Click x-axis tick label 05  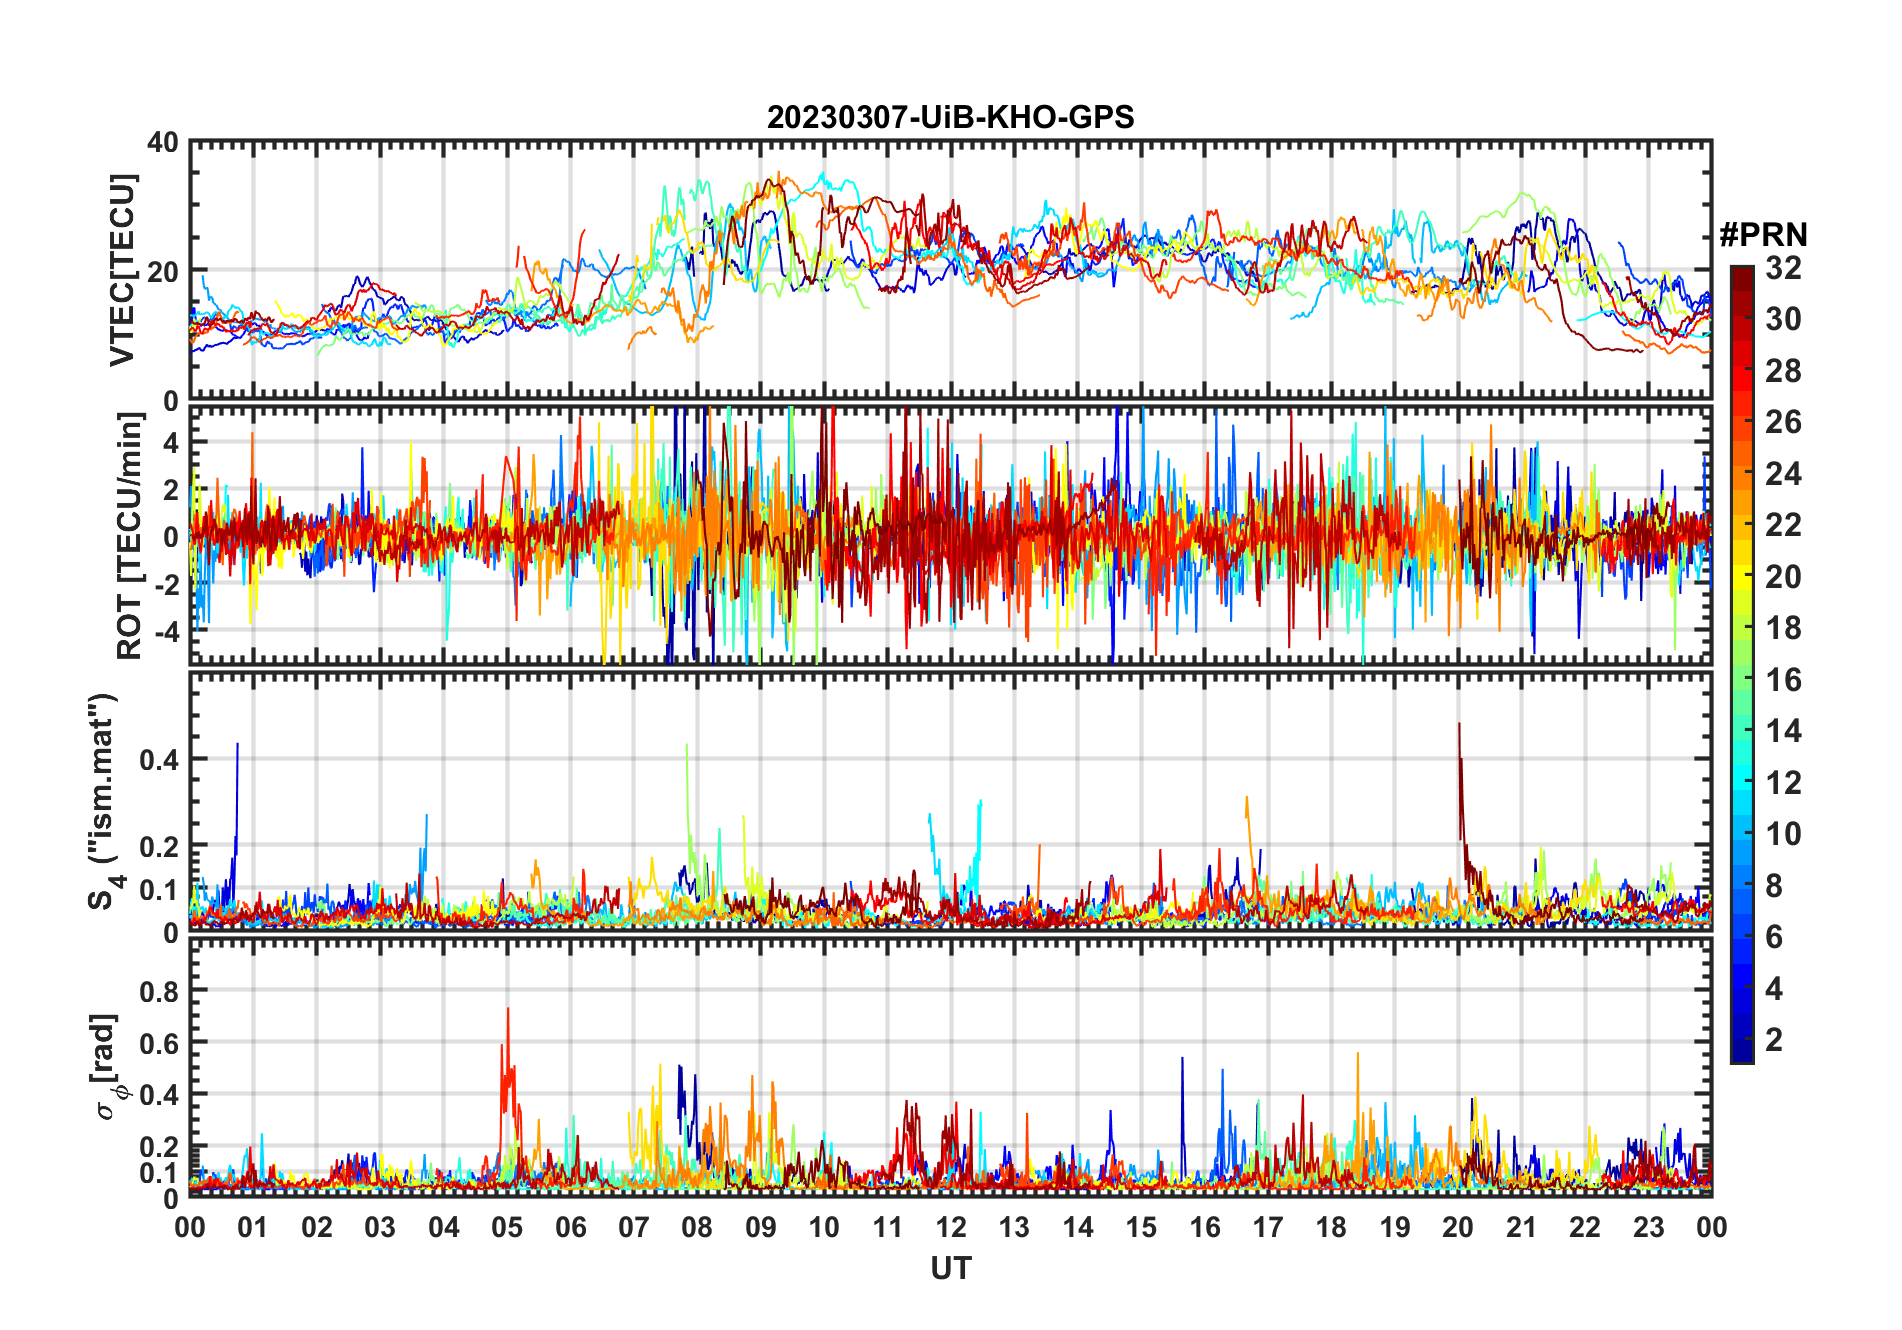pyautogui.click(x=507, y=1228)
